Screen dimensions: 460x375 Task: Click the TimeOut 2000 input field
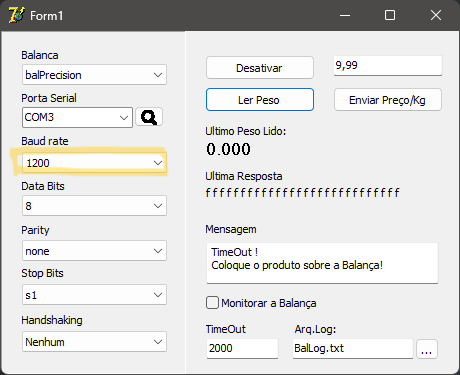[242, 349]
